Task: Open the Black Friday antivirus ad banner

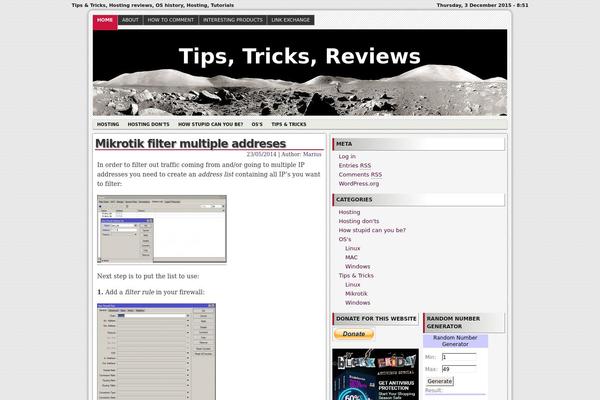Action: [x=375, y=374]
